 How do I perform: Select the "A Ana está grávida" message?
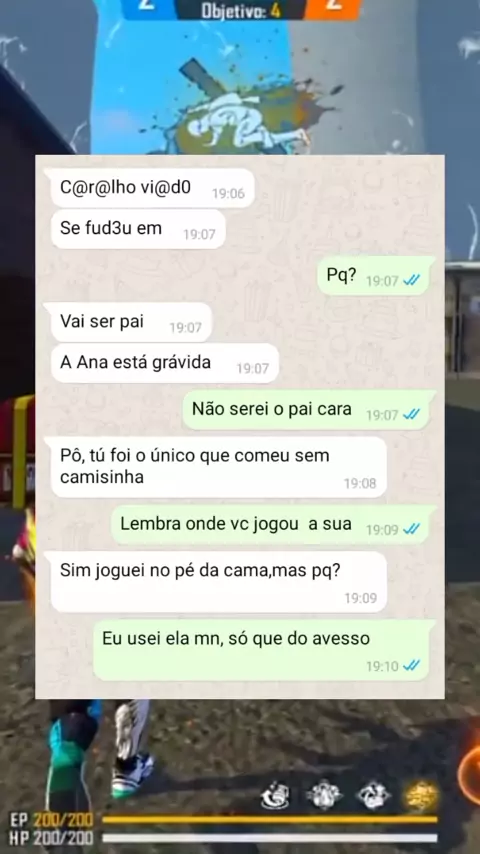165,363
